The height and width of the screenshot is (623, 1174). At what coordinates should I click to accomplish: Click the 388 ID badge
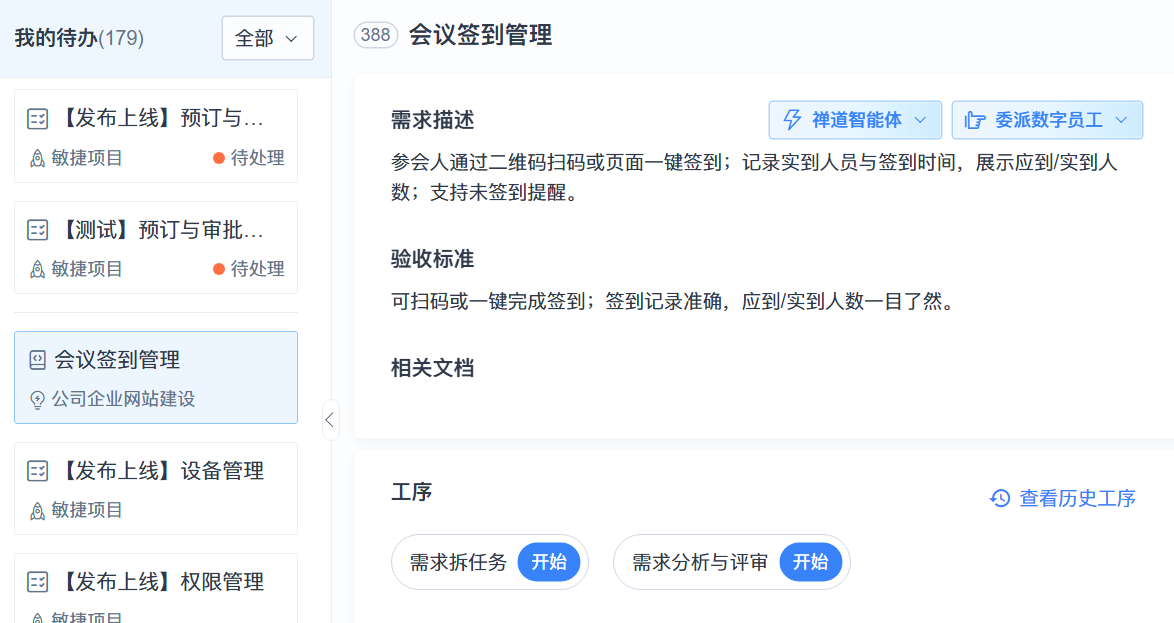click(375, 34)
